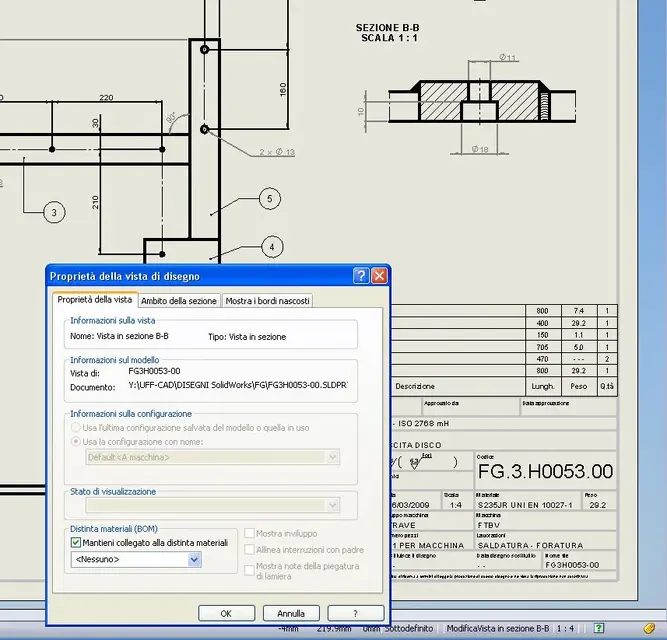Viewport: 667px width, 640px height.
Task: Click the question mark help button beside Annulla
Action: click(x=355, y=613)
